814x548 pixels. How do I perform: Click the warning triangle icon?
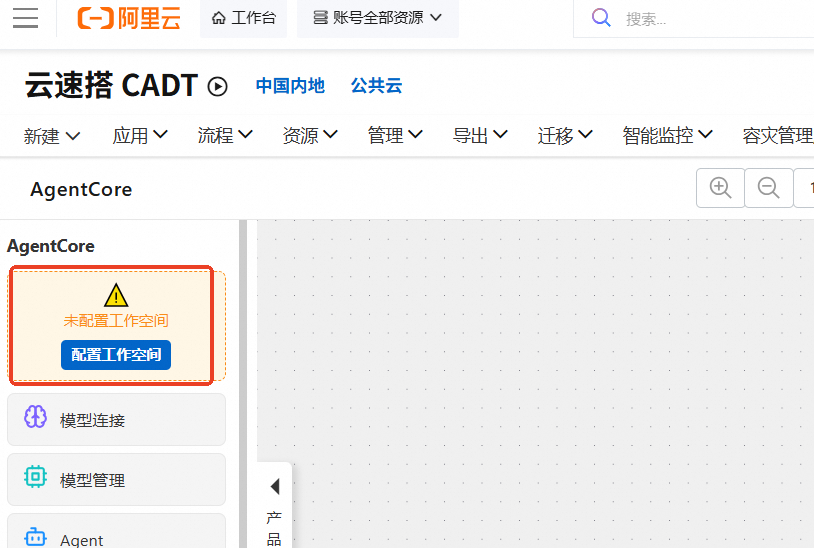click(x=116, y=295)
